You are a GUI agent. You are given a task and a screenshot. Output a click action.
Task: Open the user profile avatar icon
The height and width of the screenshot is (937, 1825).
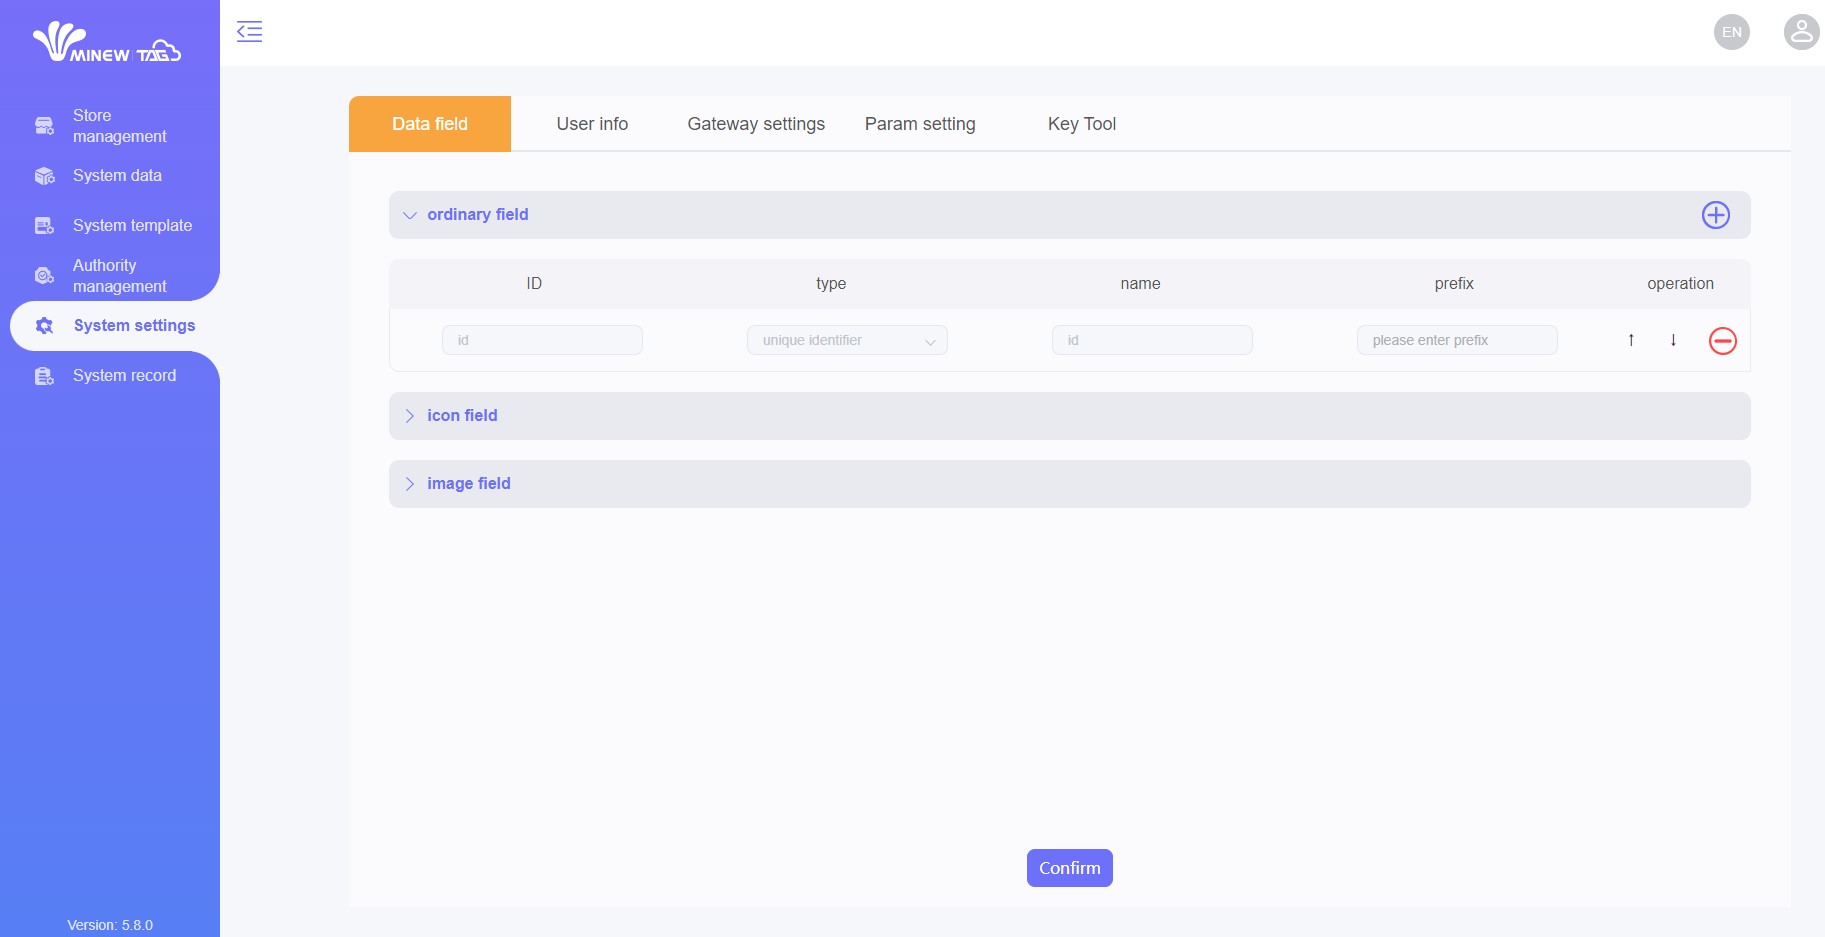pyautogui.click(x=1801, y=32)
